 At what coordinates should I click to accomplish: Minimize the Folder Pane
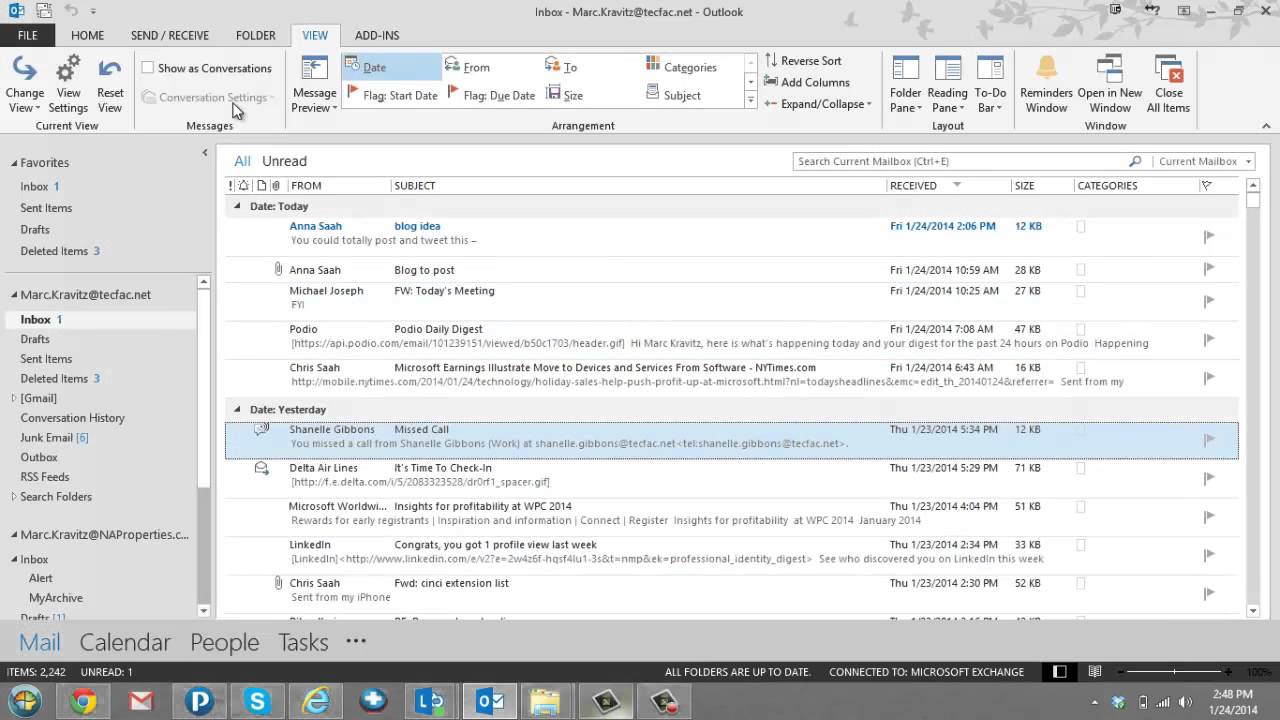point(204,153)
